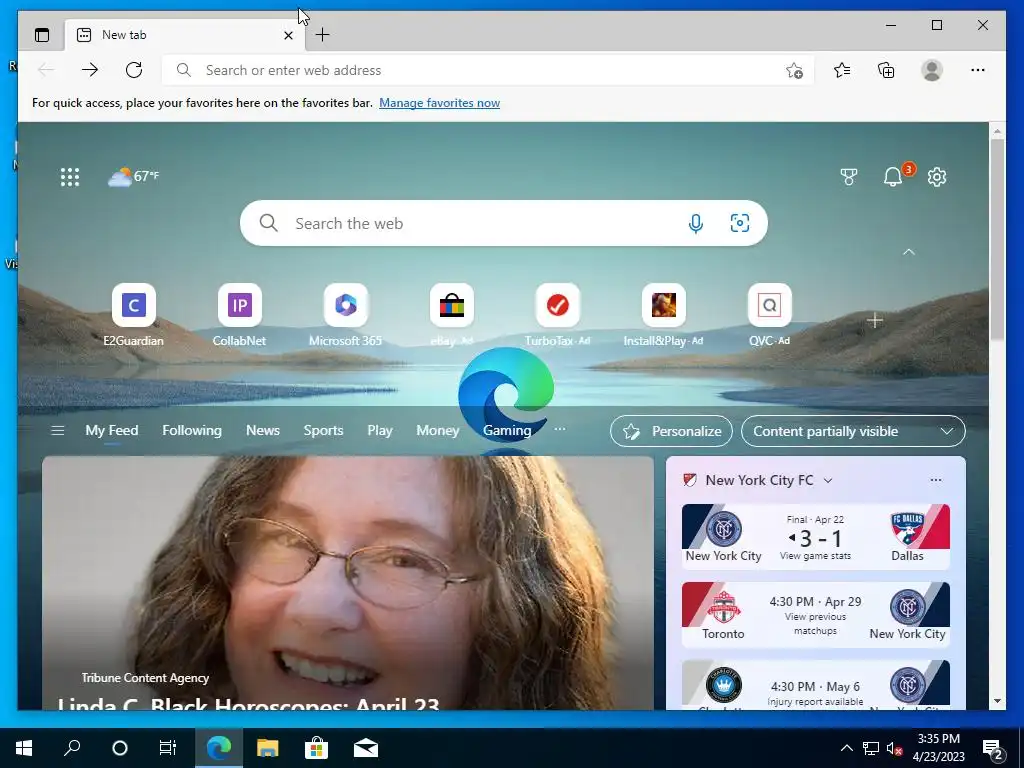Open File Explorer from taskbar
This screenshot has height=768, width=1024.
pos(267,748)
